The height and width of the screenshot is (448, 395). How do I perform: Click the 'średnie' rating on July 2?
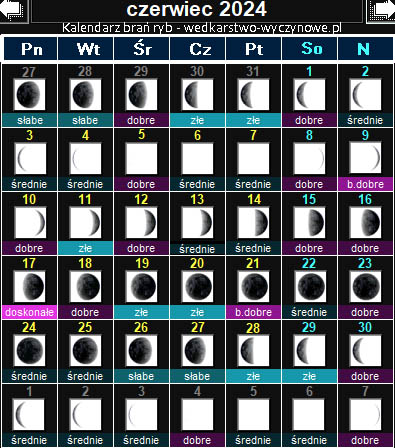85,440
